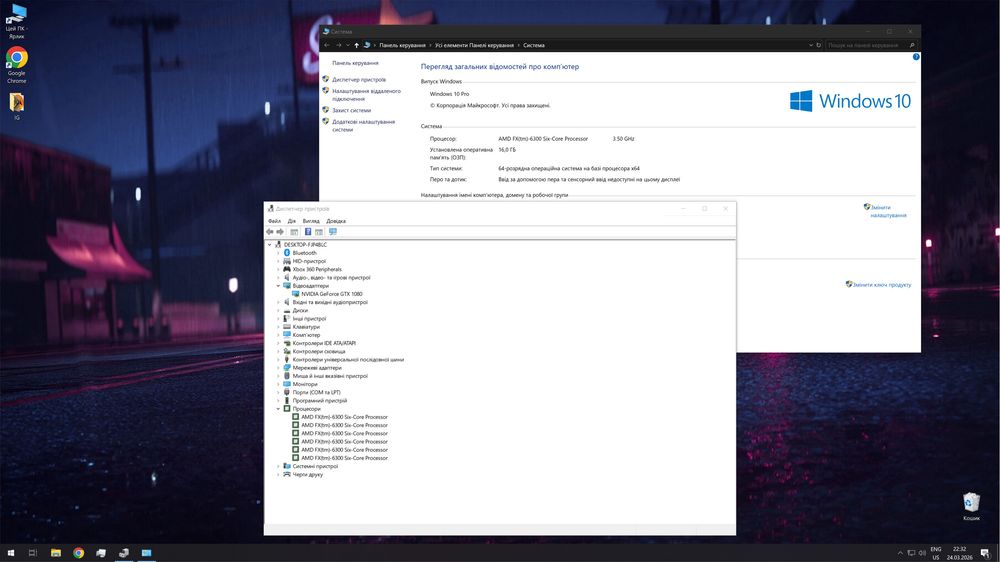Select the Кошик recycle bin icon
Image resolution: width=1000 pixels, height=562 pixels.
click(x=971, y=507)
